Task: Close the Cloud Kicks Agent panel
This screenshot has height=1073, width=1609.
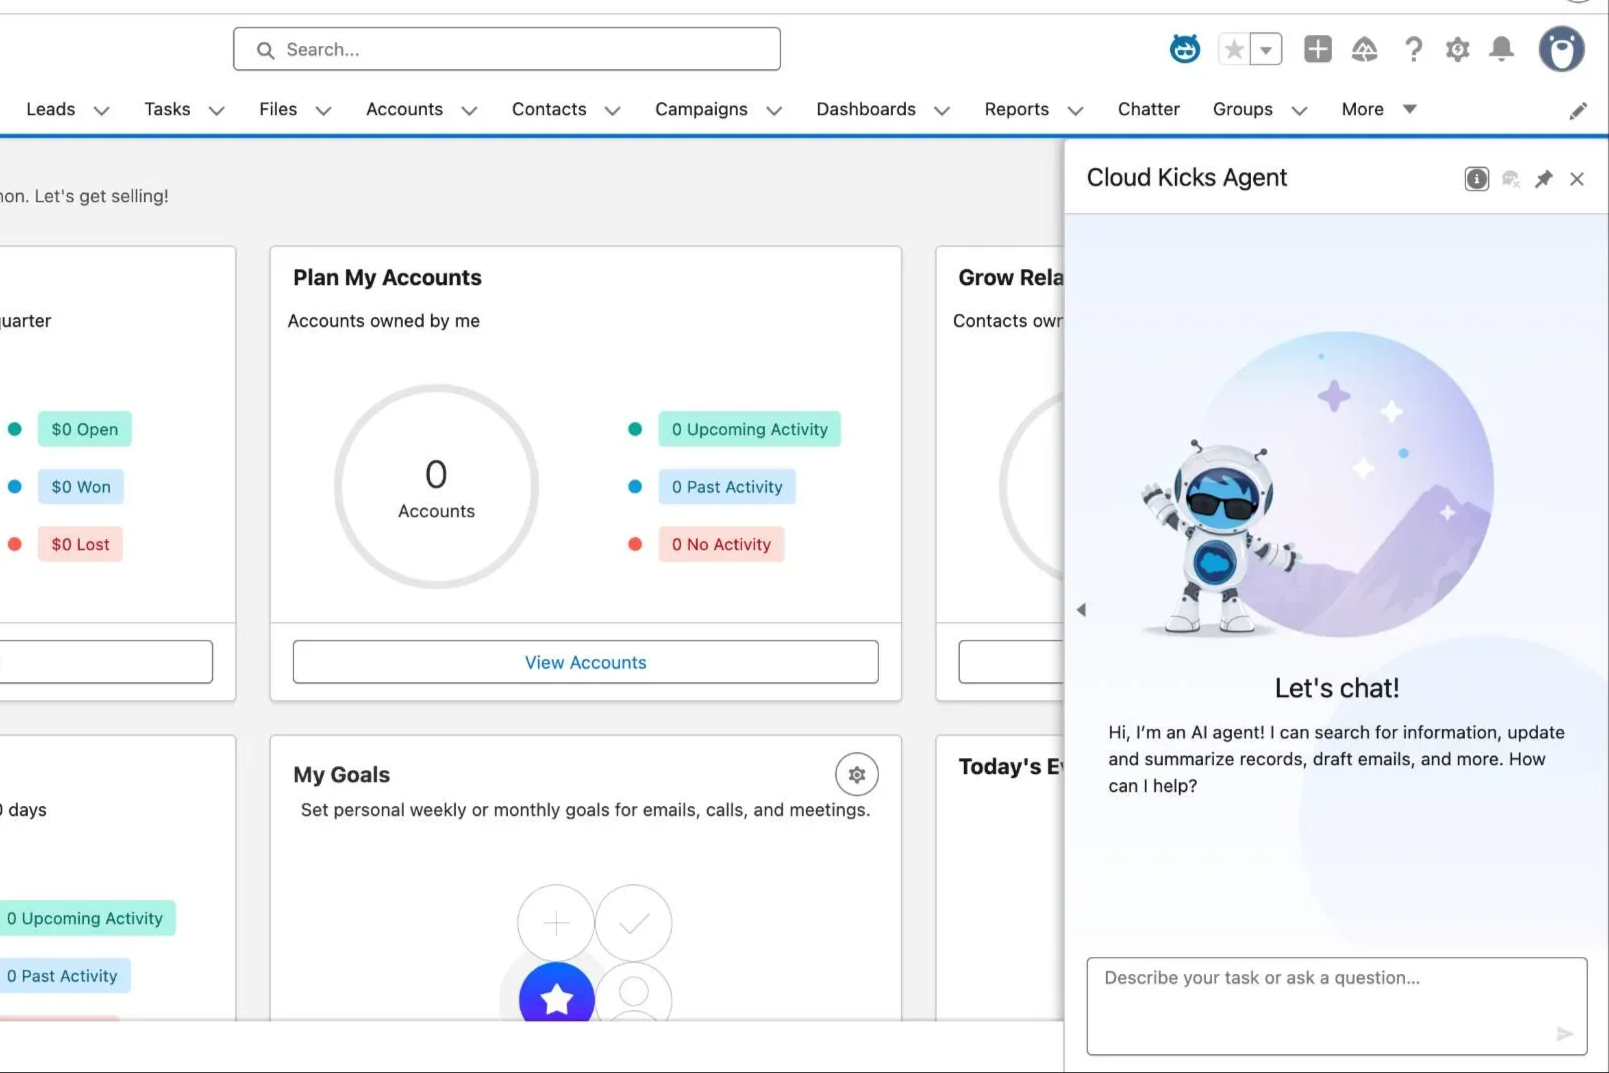Action: 1577,179
